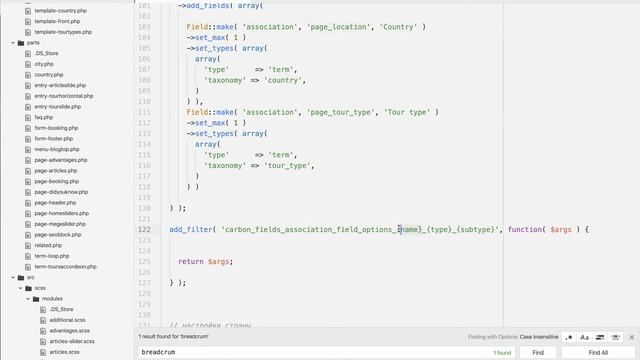
Task: Click line number 125 in the gutter
Action: coord(144,261)
